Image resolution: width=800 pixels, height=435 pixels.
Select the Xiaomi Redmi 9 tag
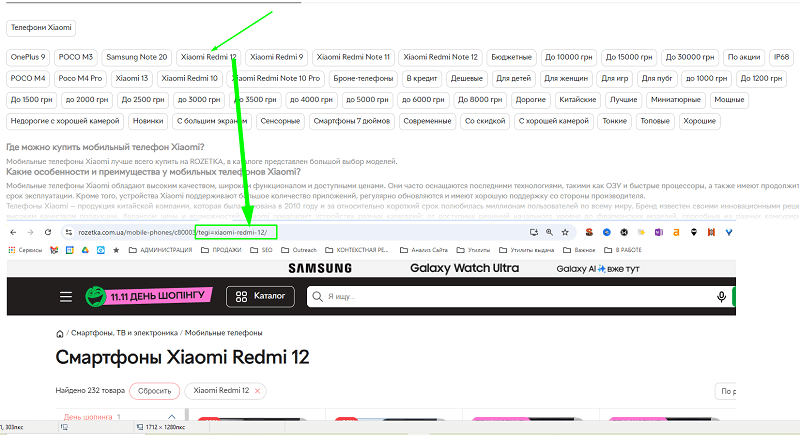pos(277,57)
